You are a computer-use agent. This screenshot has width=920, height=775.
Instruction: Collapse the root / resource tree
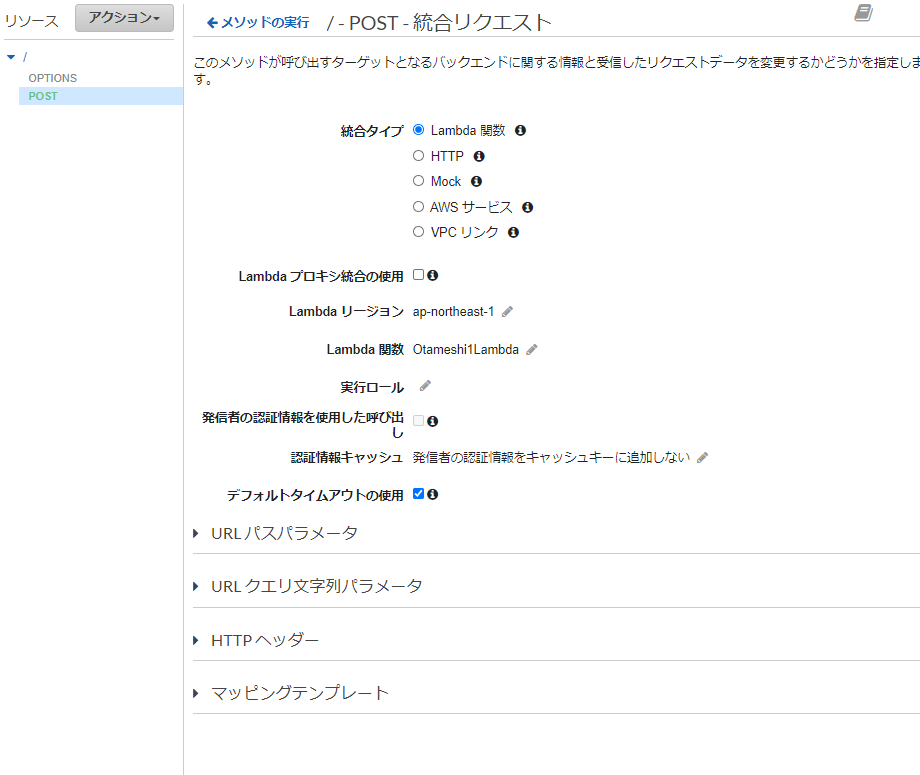(11, 57)
